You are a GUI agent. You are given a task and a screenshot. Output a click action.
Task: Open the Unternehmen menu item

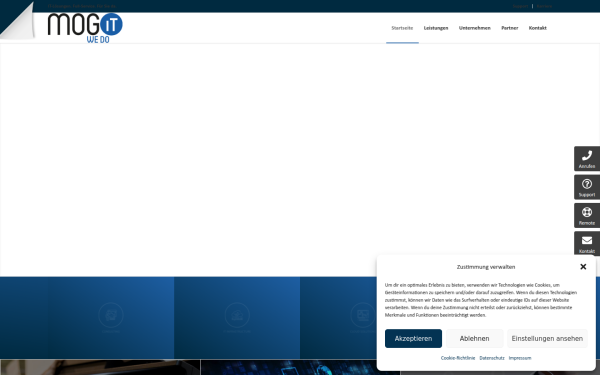point(474,28)
